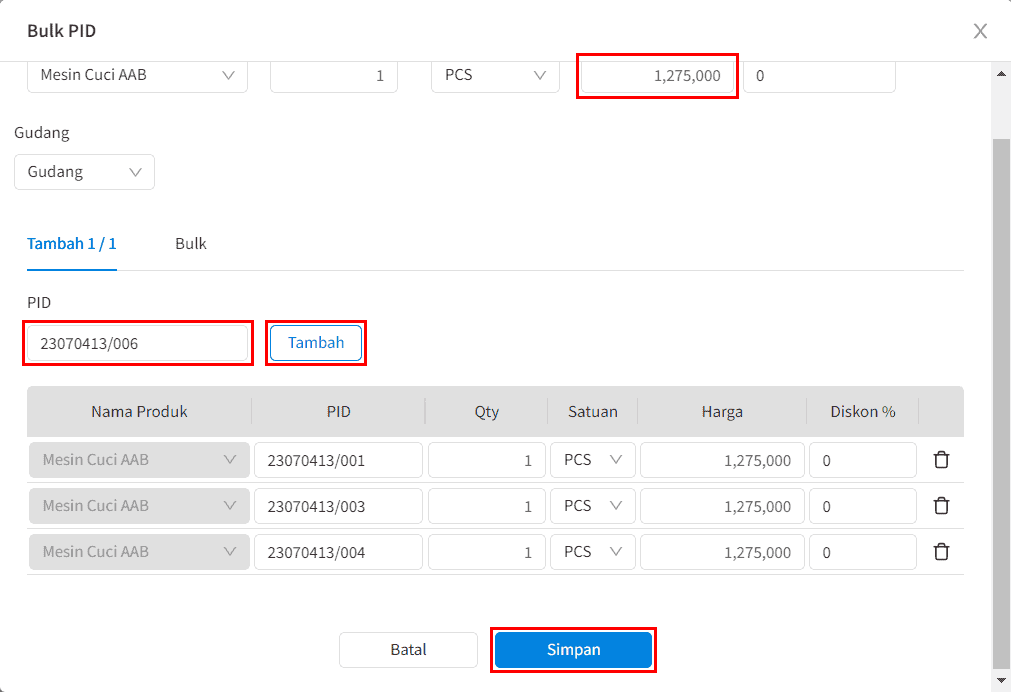Delete the row with PID 23070413/001
Viewport: 1011px width, 692px height.
941,460
